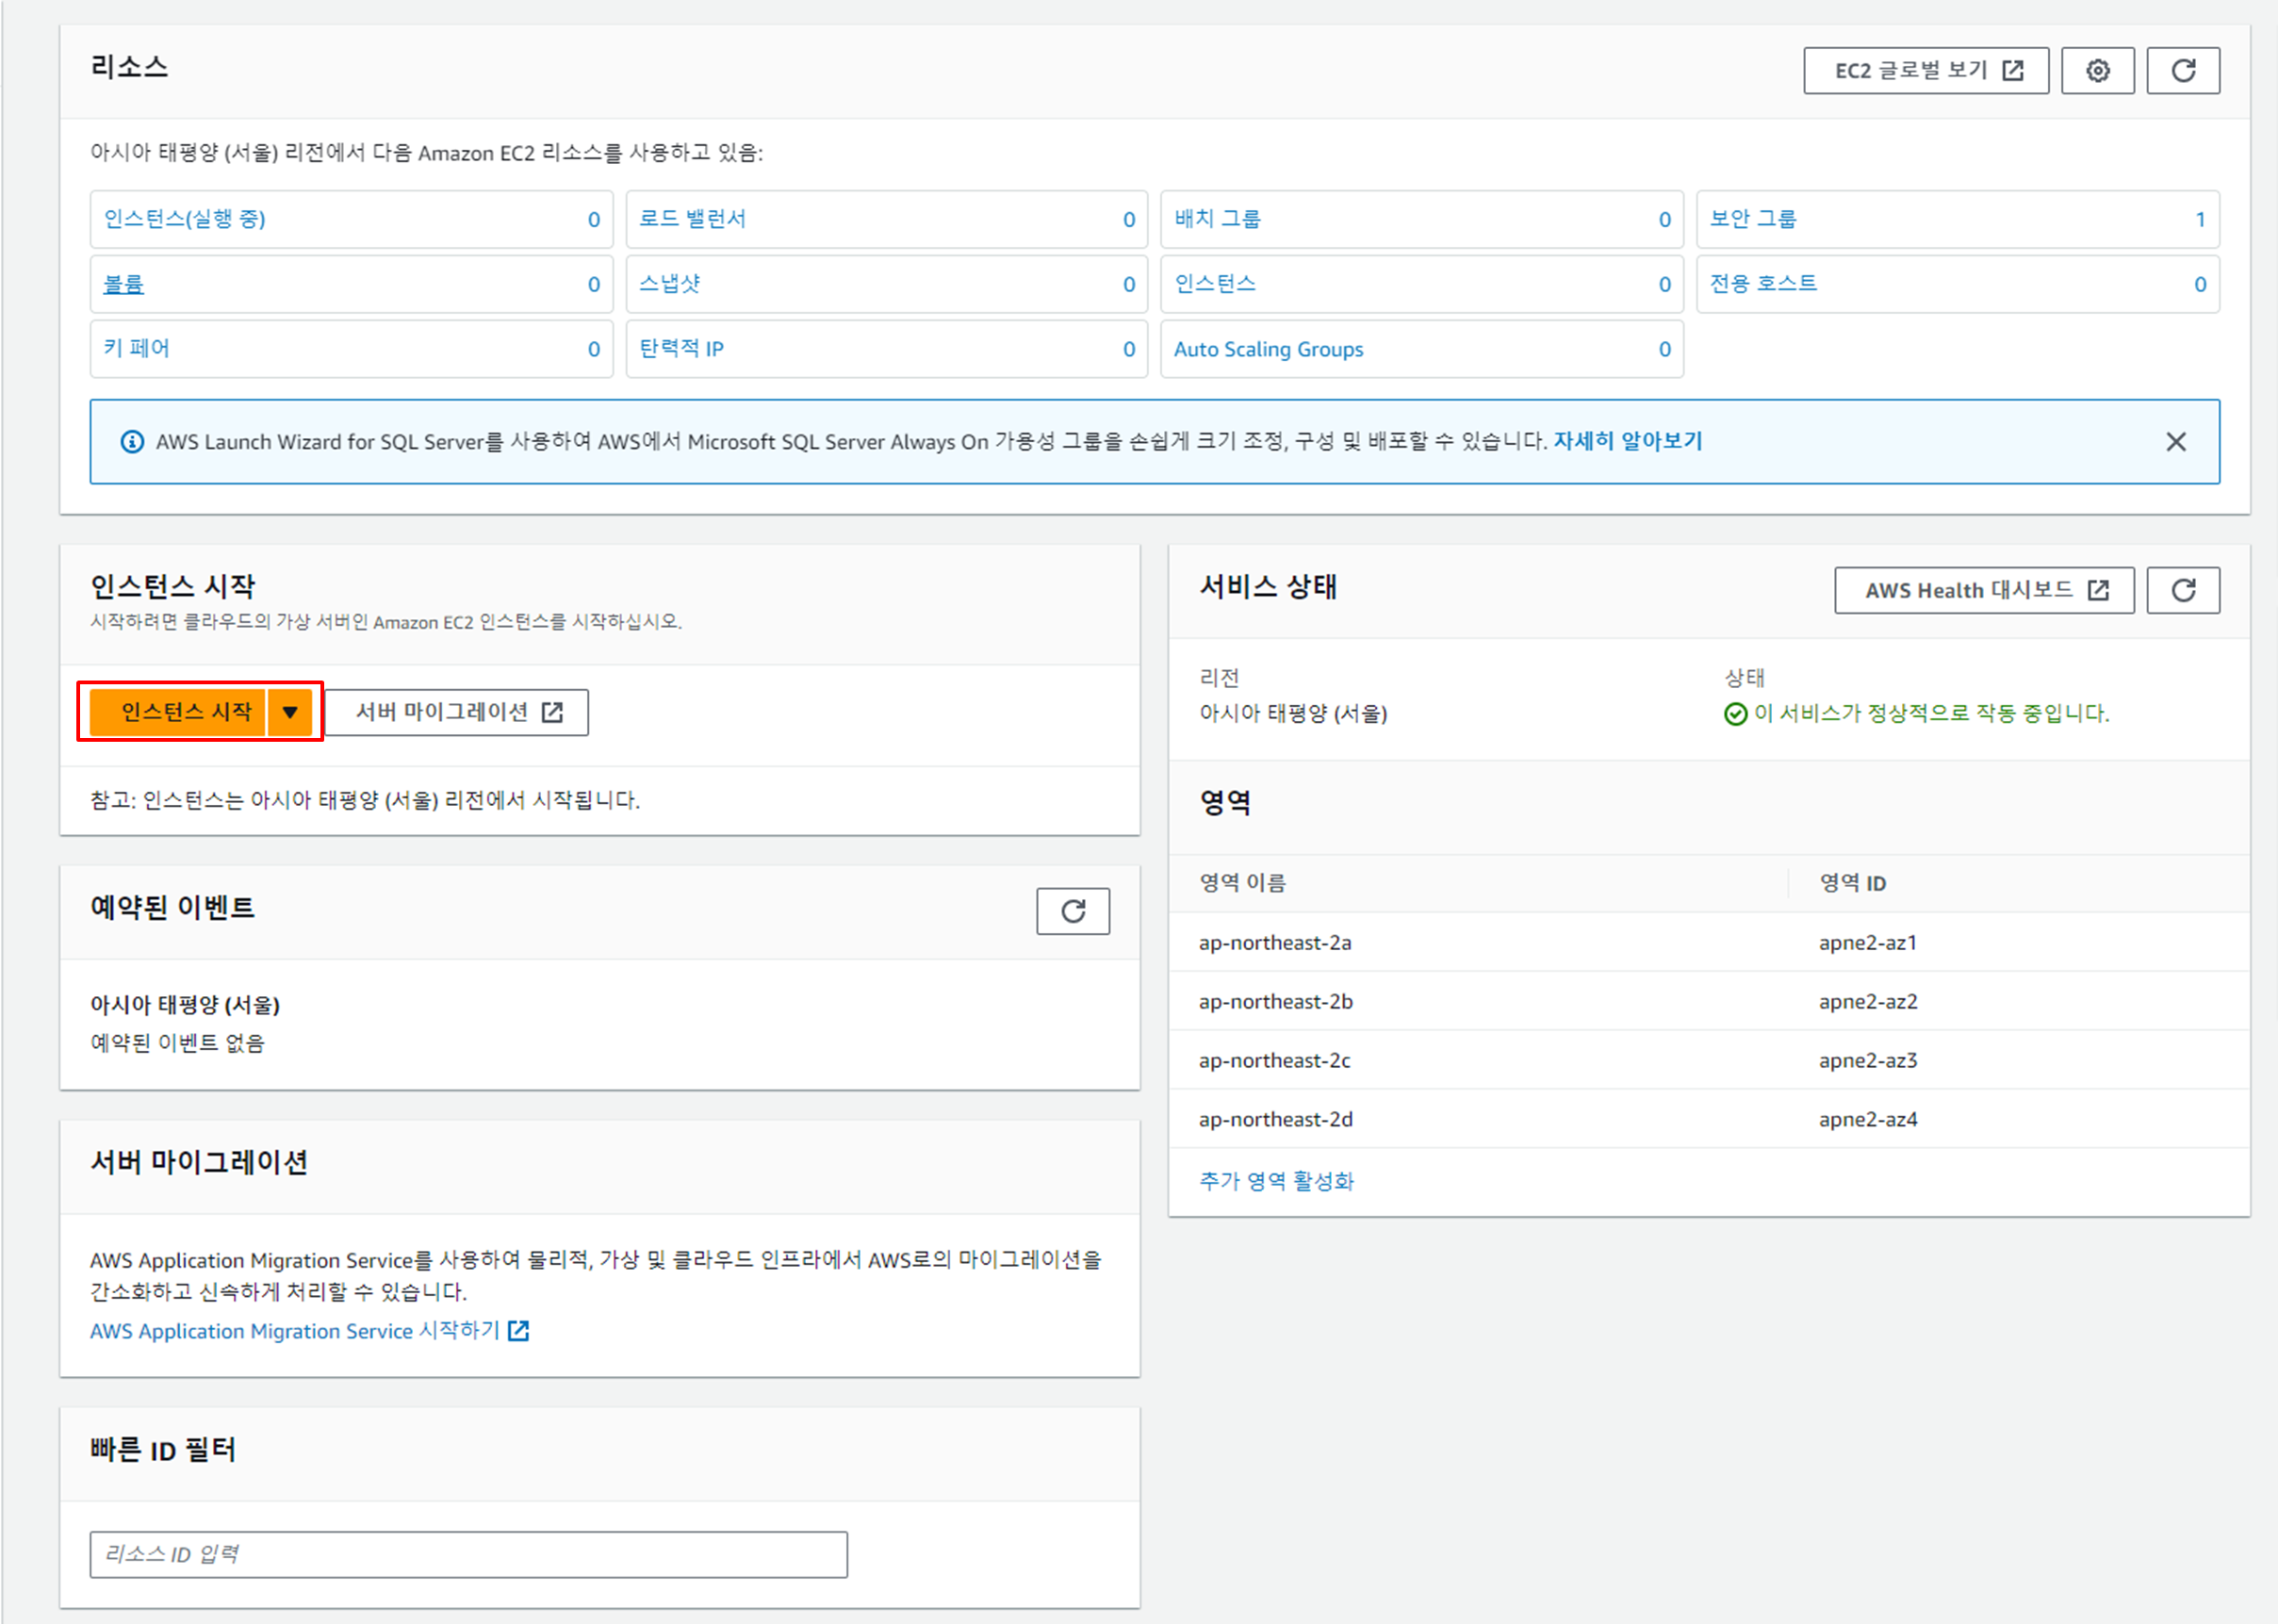The height and width of the screenshot is (1624, 2278).
Task: Open AWS Health 대시보드
Action: pos(1983,590)
